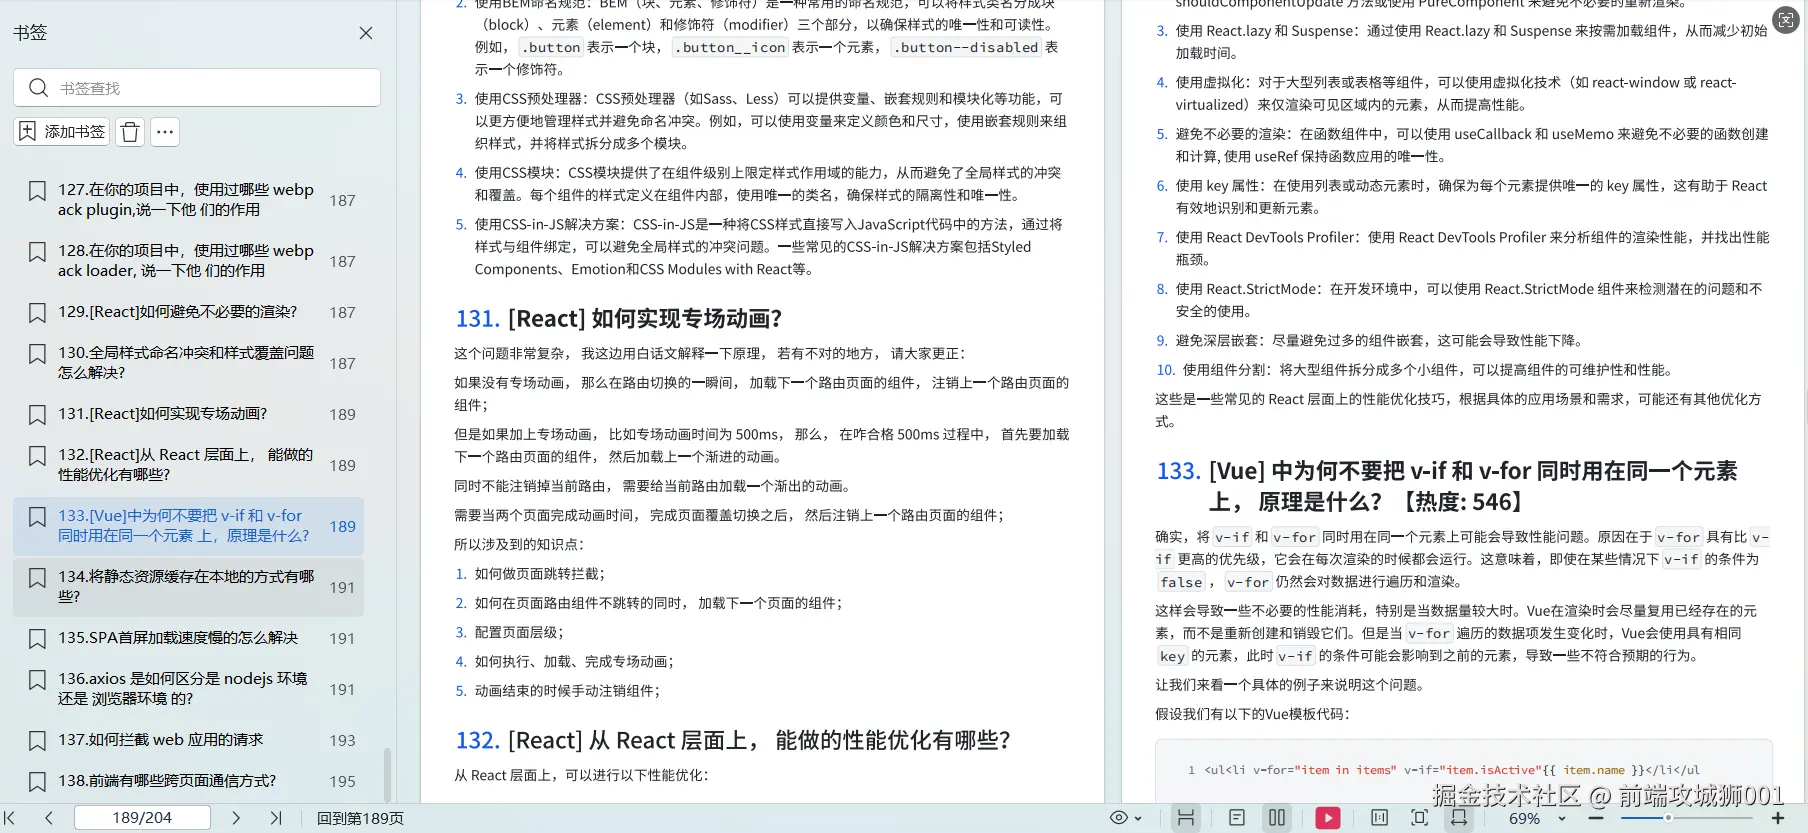Screen dimensions: 1808x833
Task: Click the fit width icon
Action: pyautogui.click(x=1460, y=818)
